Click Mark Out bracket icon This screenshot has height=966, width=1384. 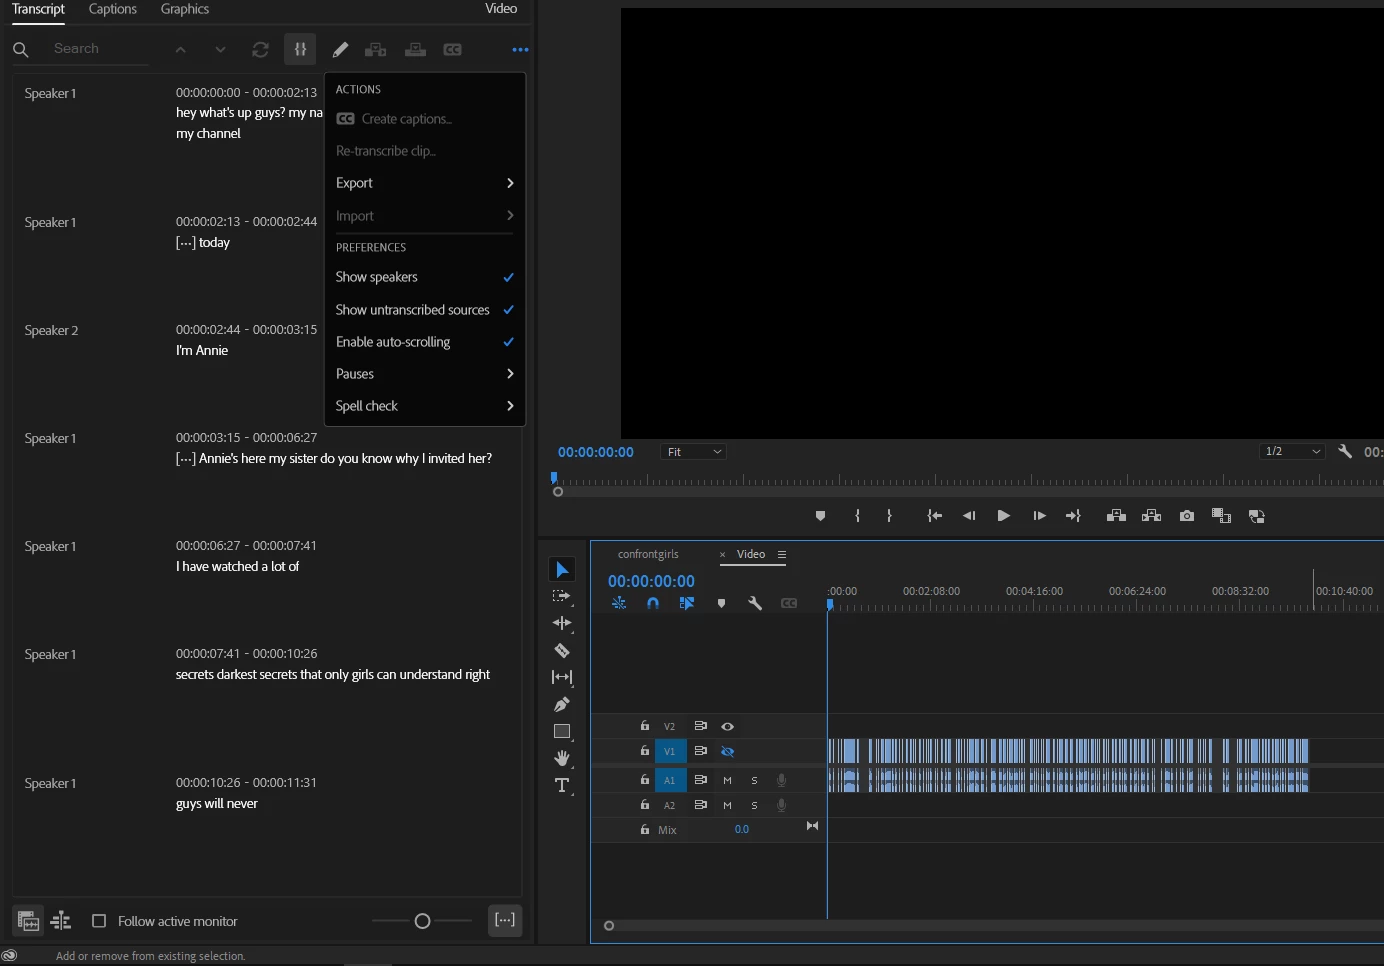click(x=889, y=516)
